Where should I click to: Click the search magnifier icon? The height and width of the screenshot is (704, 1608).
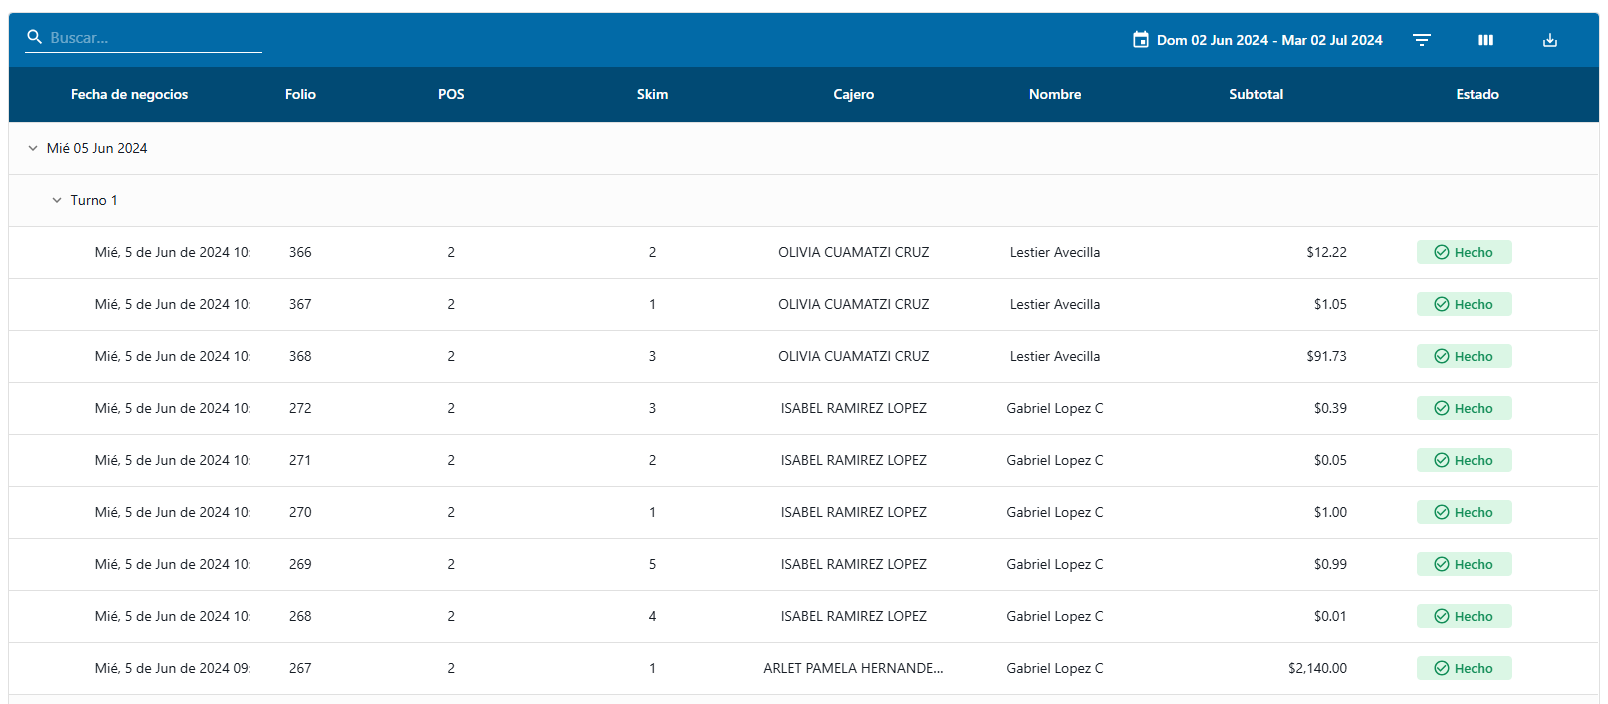point(35,37)
